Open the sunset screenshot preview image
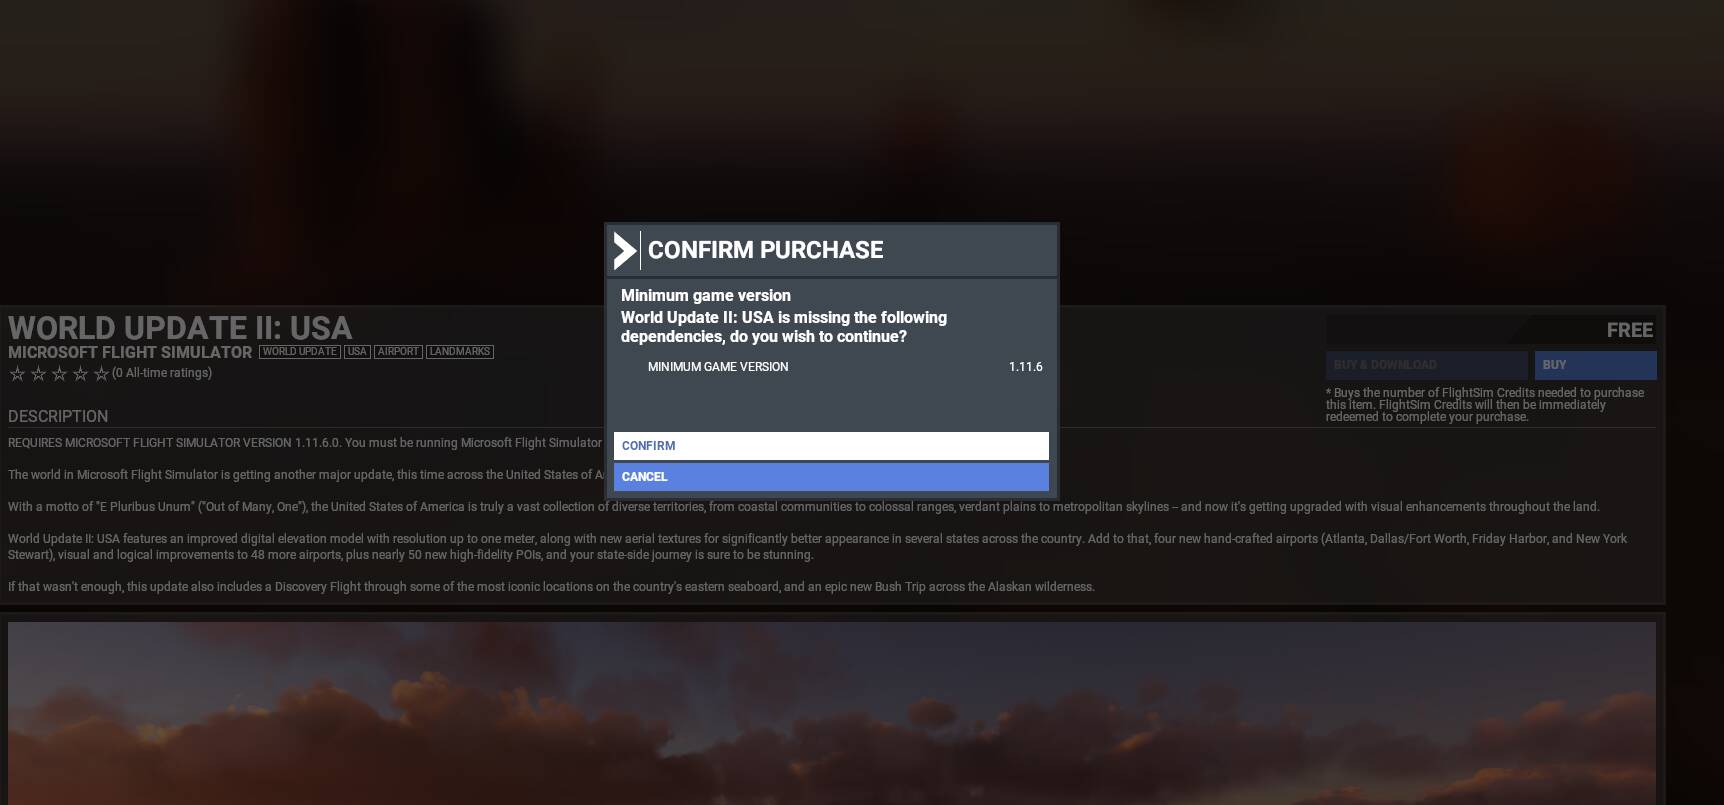 [832, 713]
